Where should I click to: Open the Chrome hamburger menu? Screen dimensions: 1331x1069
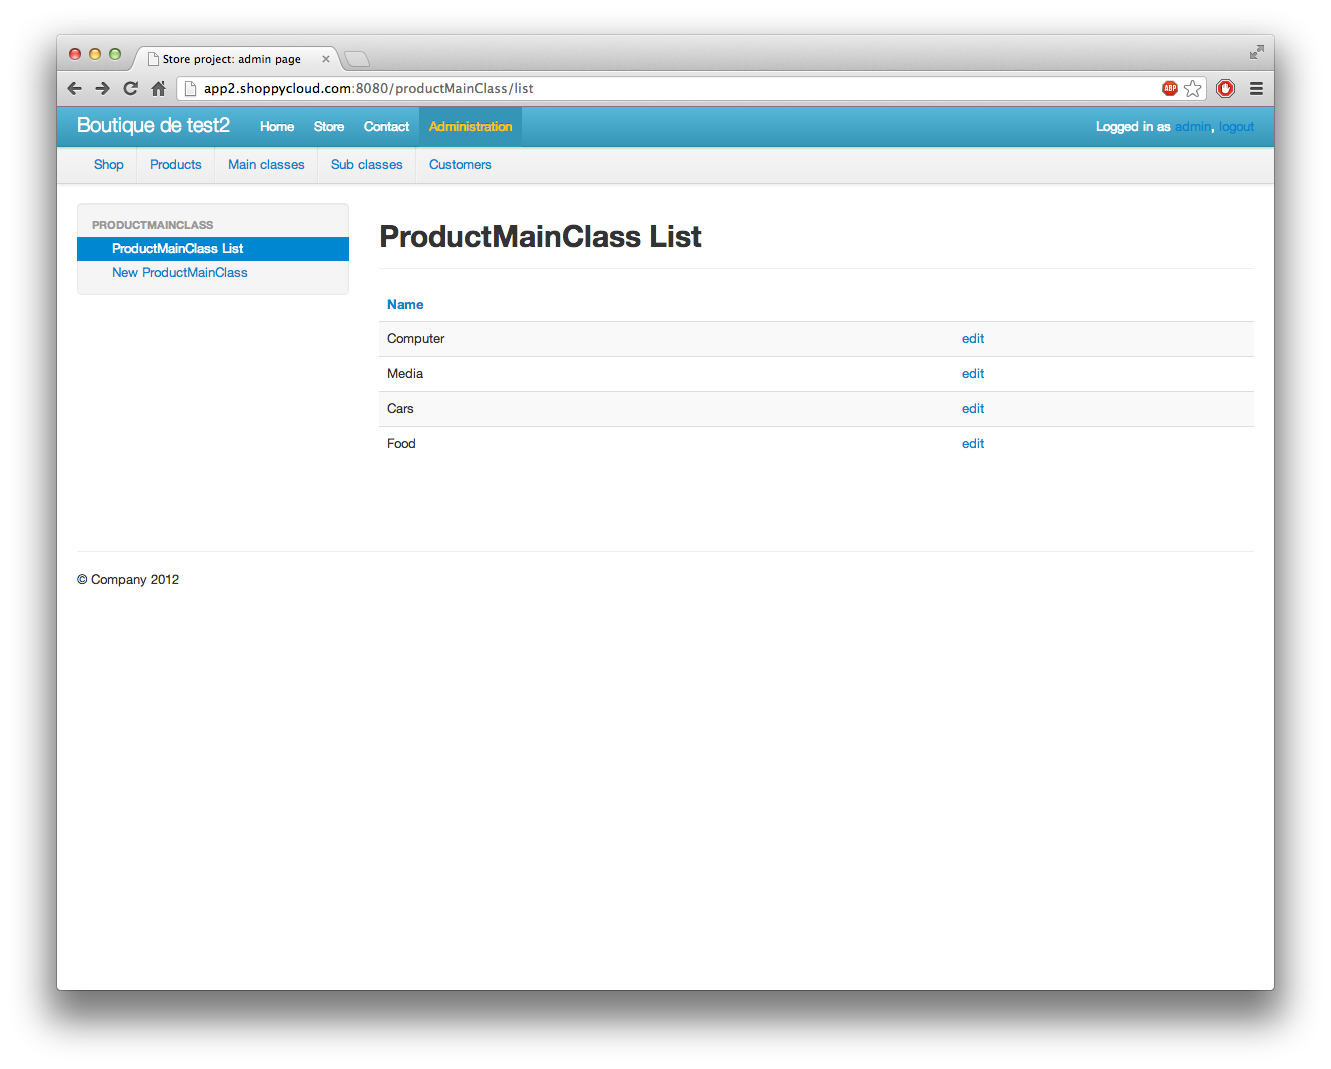pyautogui.click(x=1256, y=89)
